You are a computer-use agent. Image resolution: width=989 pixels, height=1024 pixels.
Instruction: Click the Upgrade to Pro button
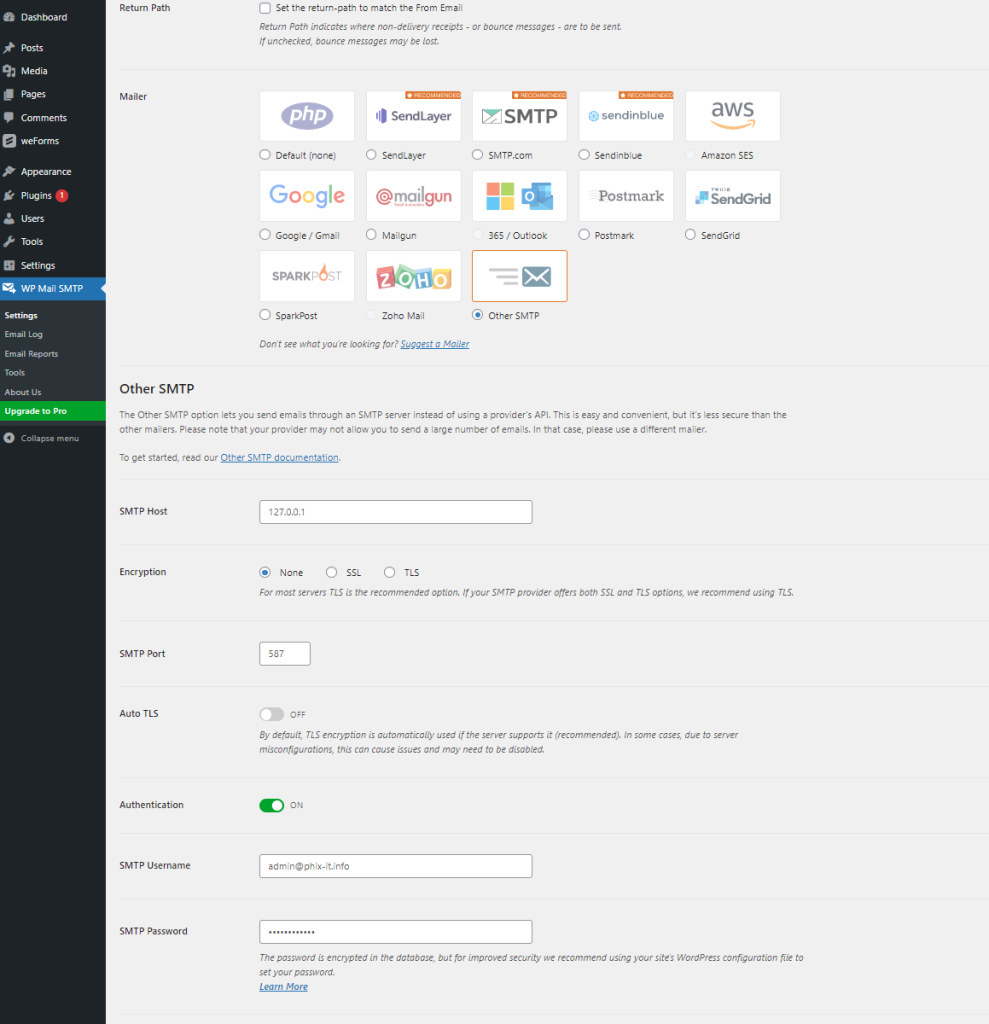point(36,411)
